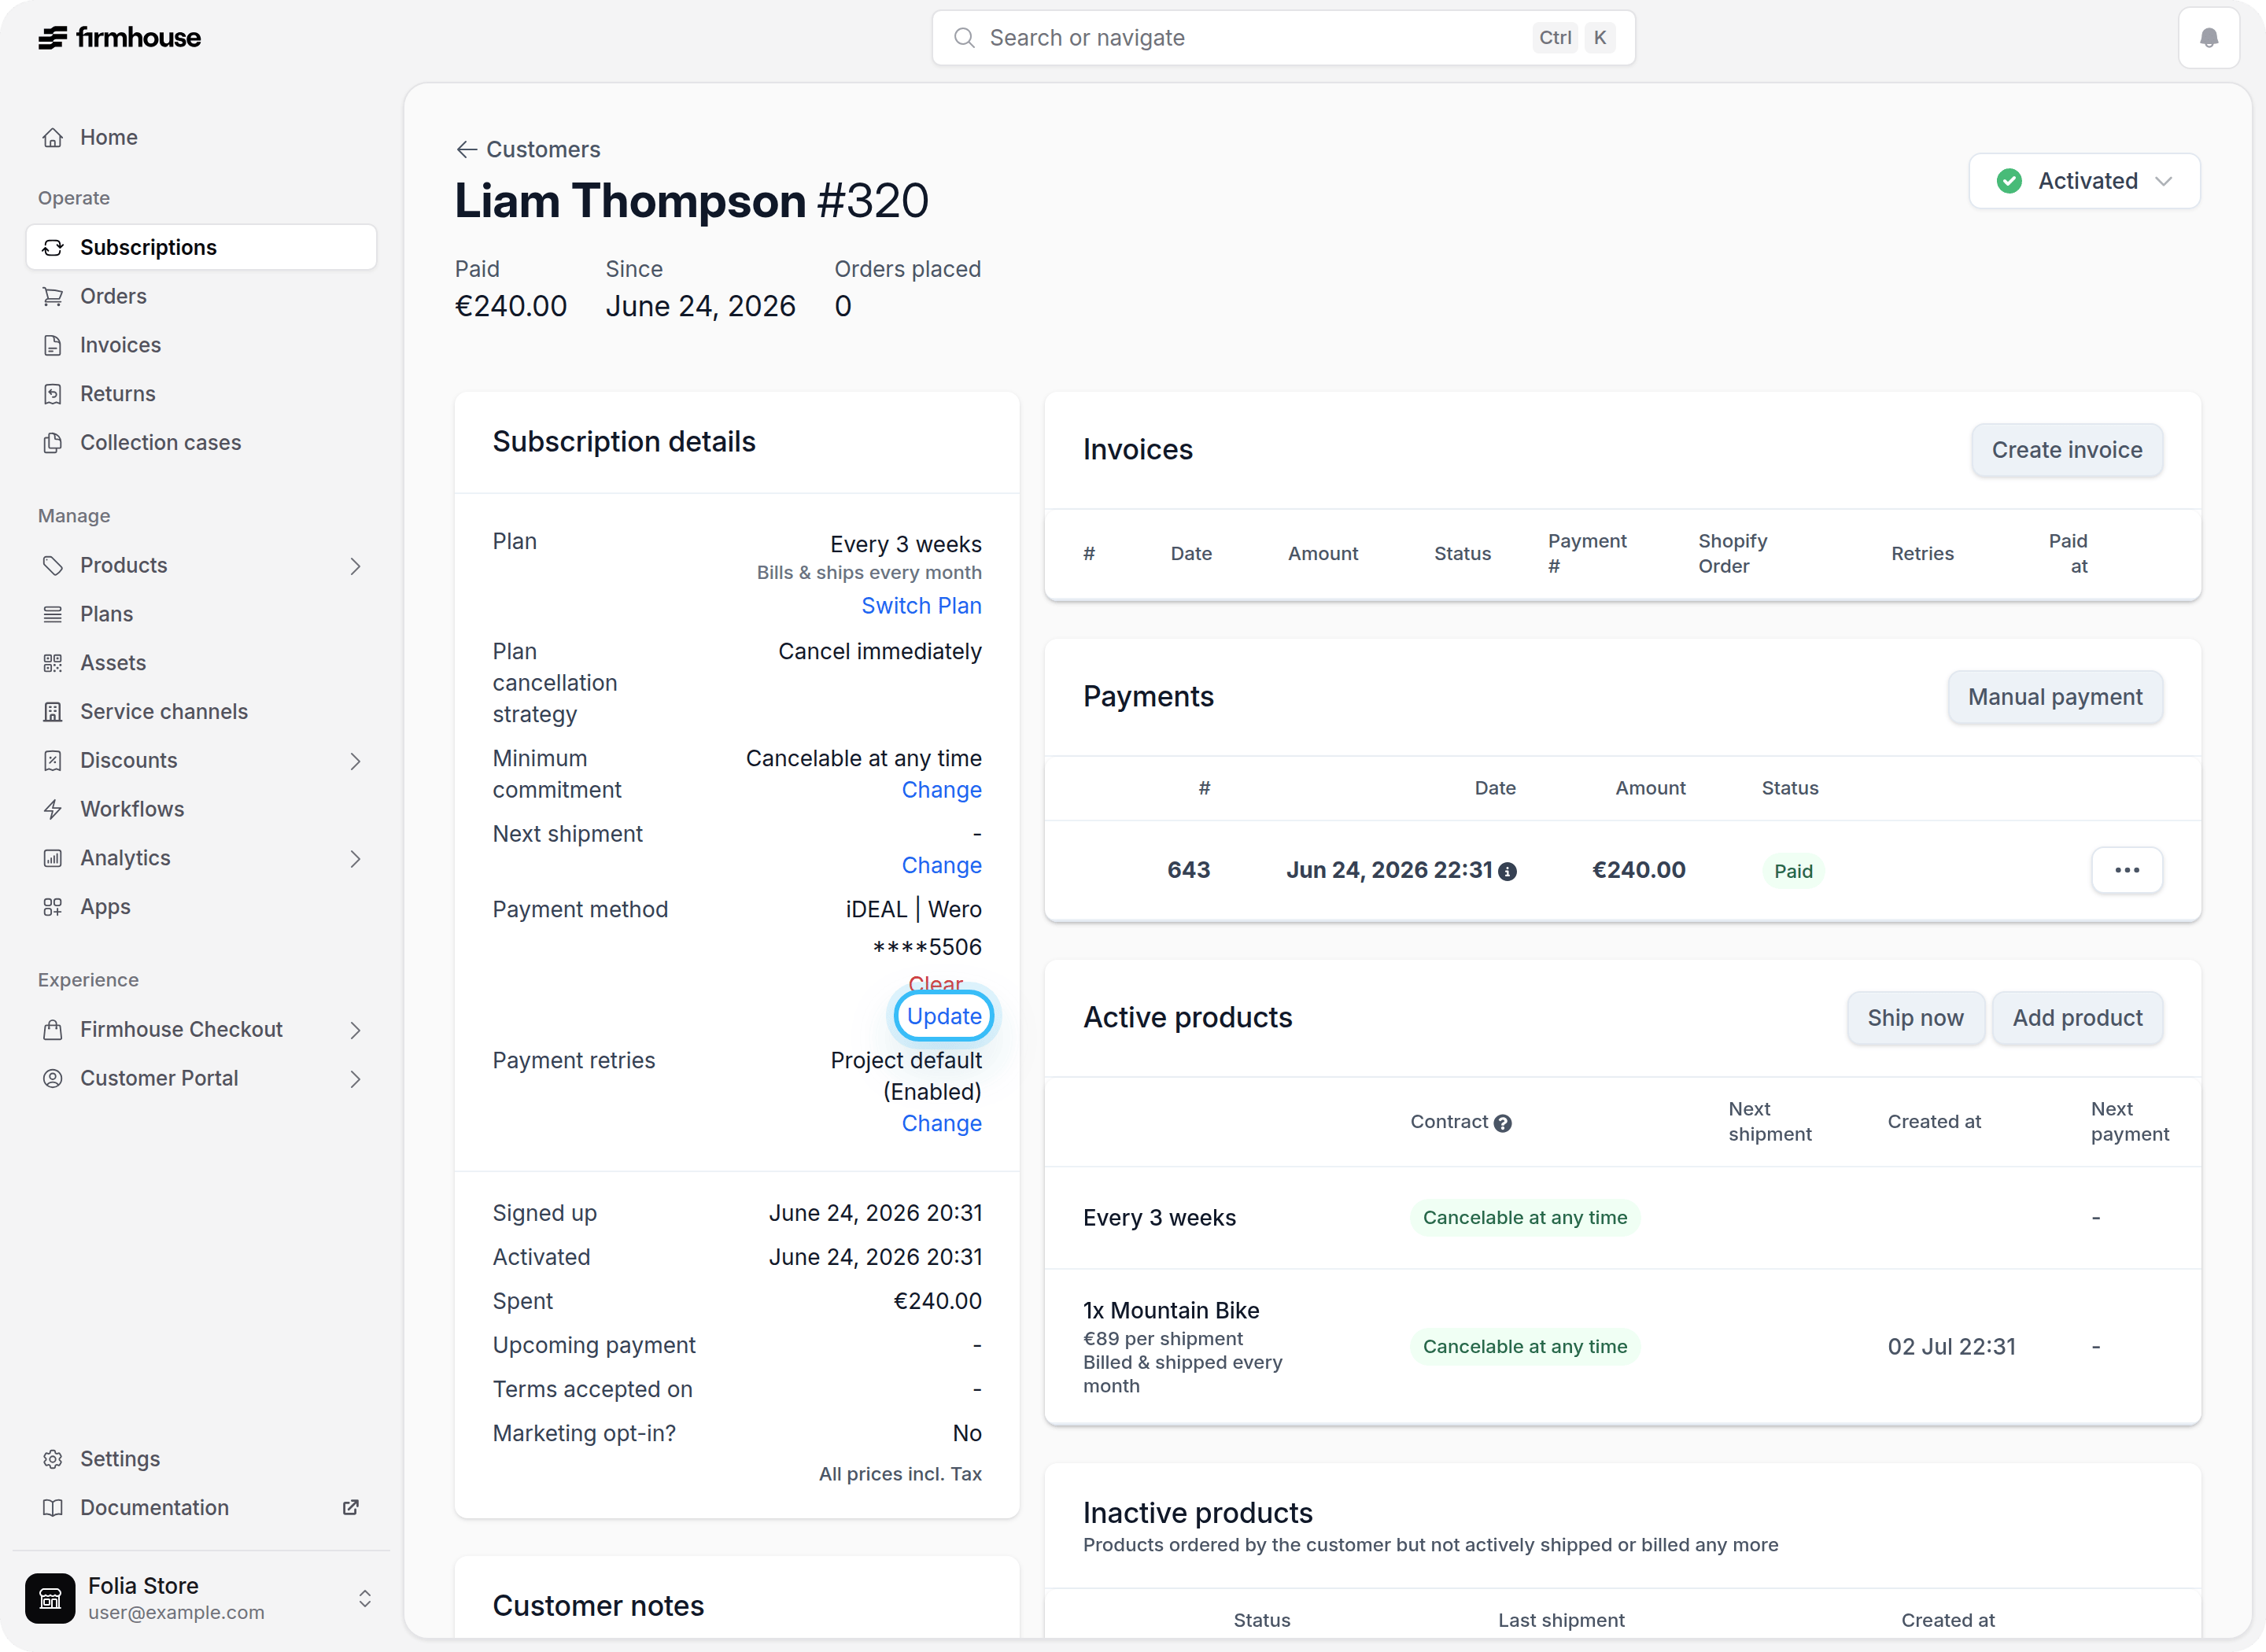2266x1652 pixels.
Task: Go to Orders in the sidebar
Action: (201, 297)
